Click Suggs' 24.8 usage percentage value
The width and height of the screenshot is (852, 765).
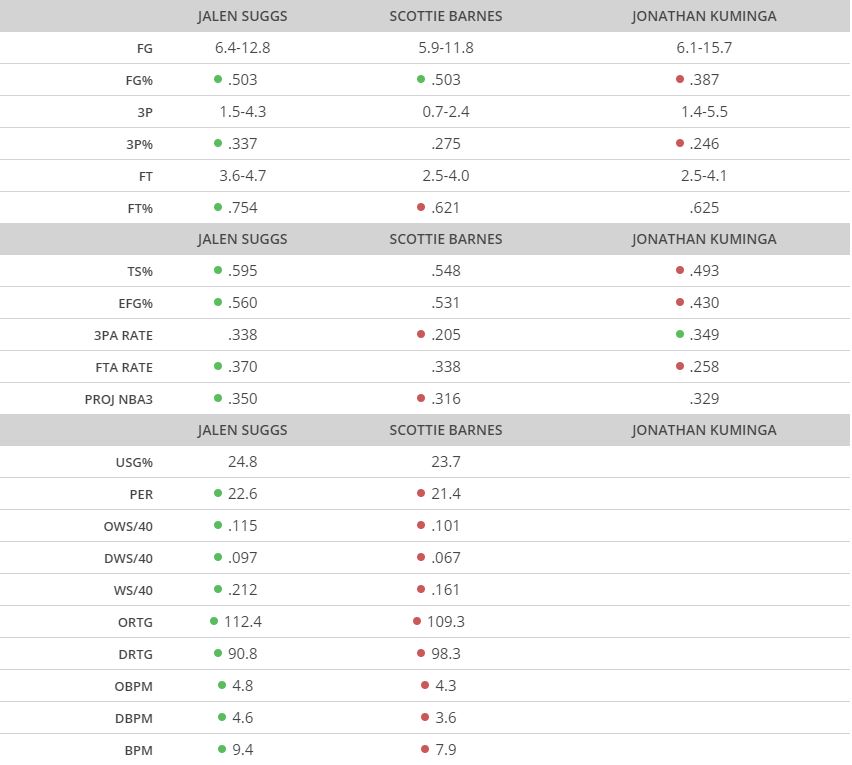(x=242, y=462)
